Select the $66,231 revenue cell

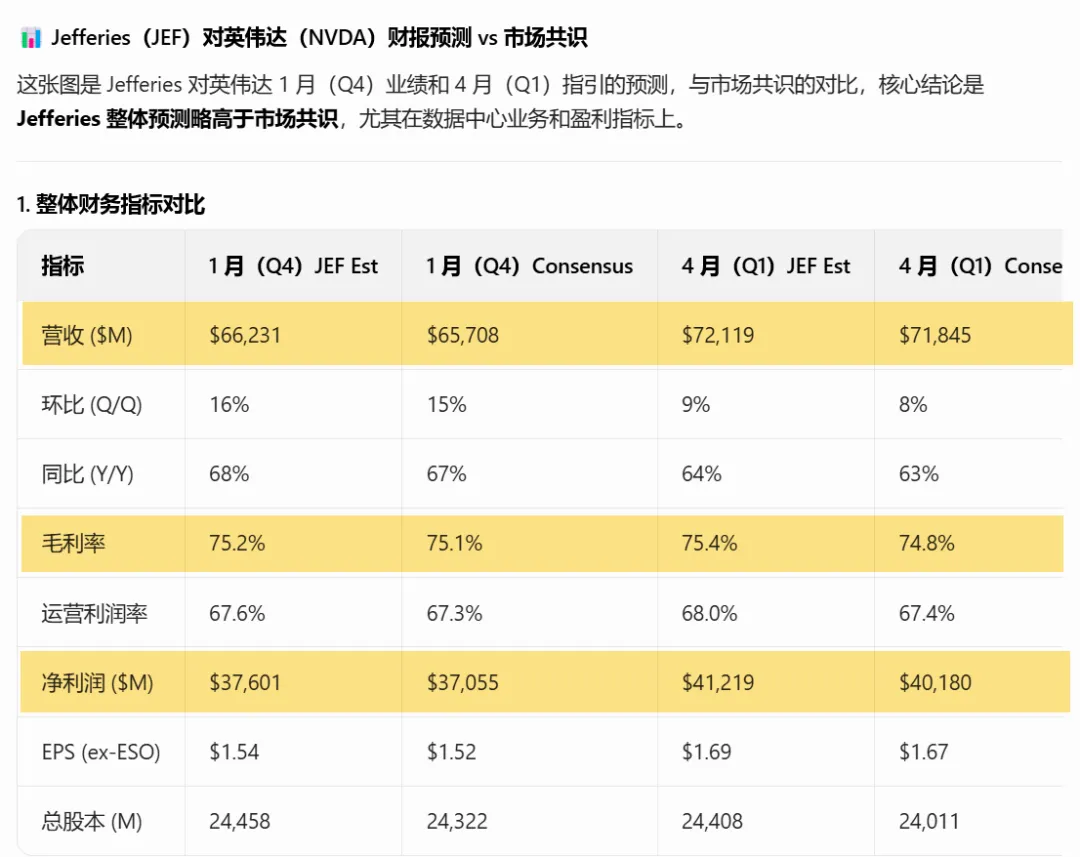[x=245, y=335]
